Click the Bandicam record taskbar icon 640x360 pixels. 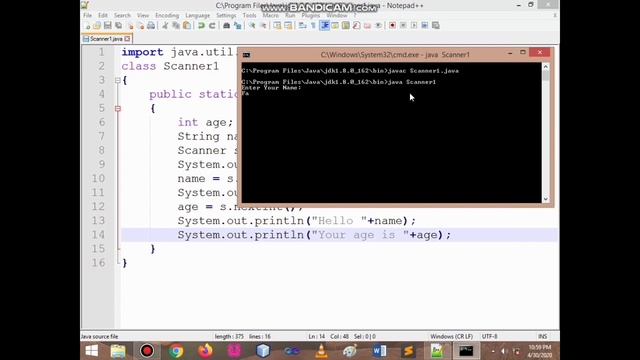[147, 351]
